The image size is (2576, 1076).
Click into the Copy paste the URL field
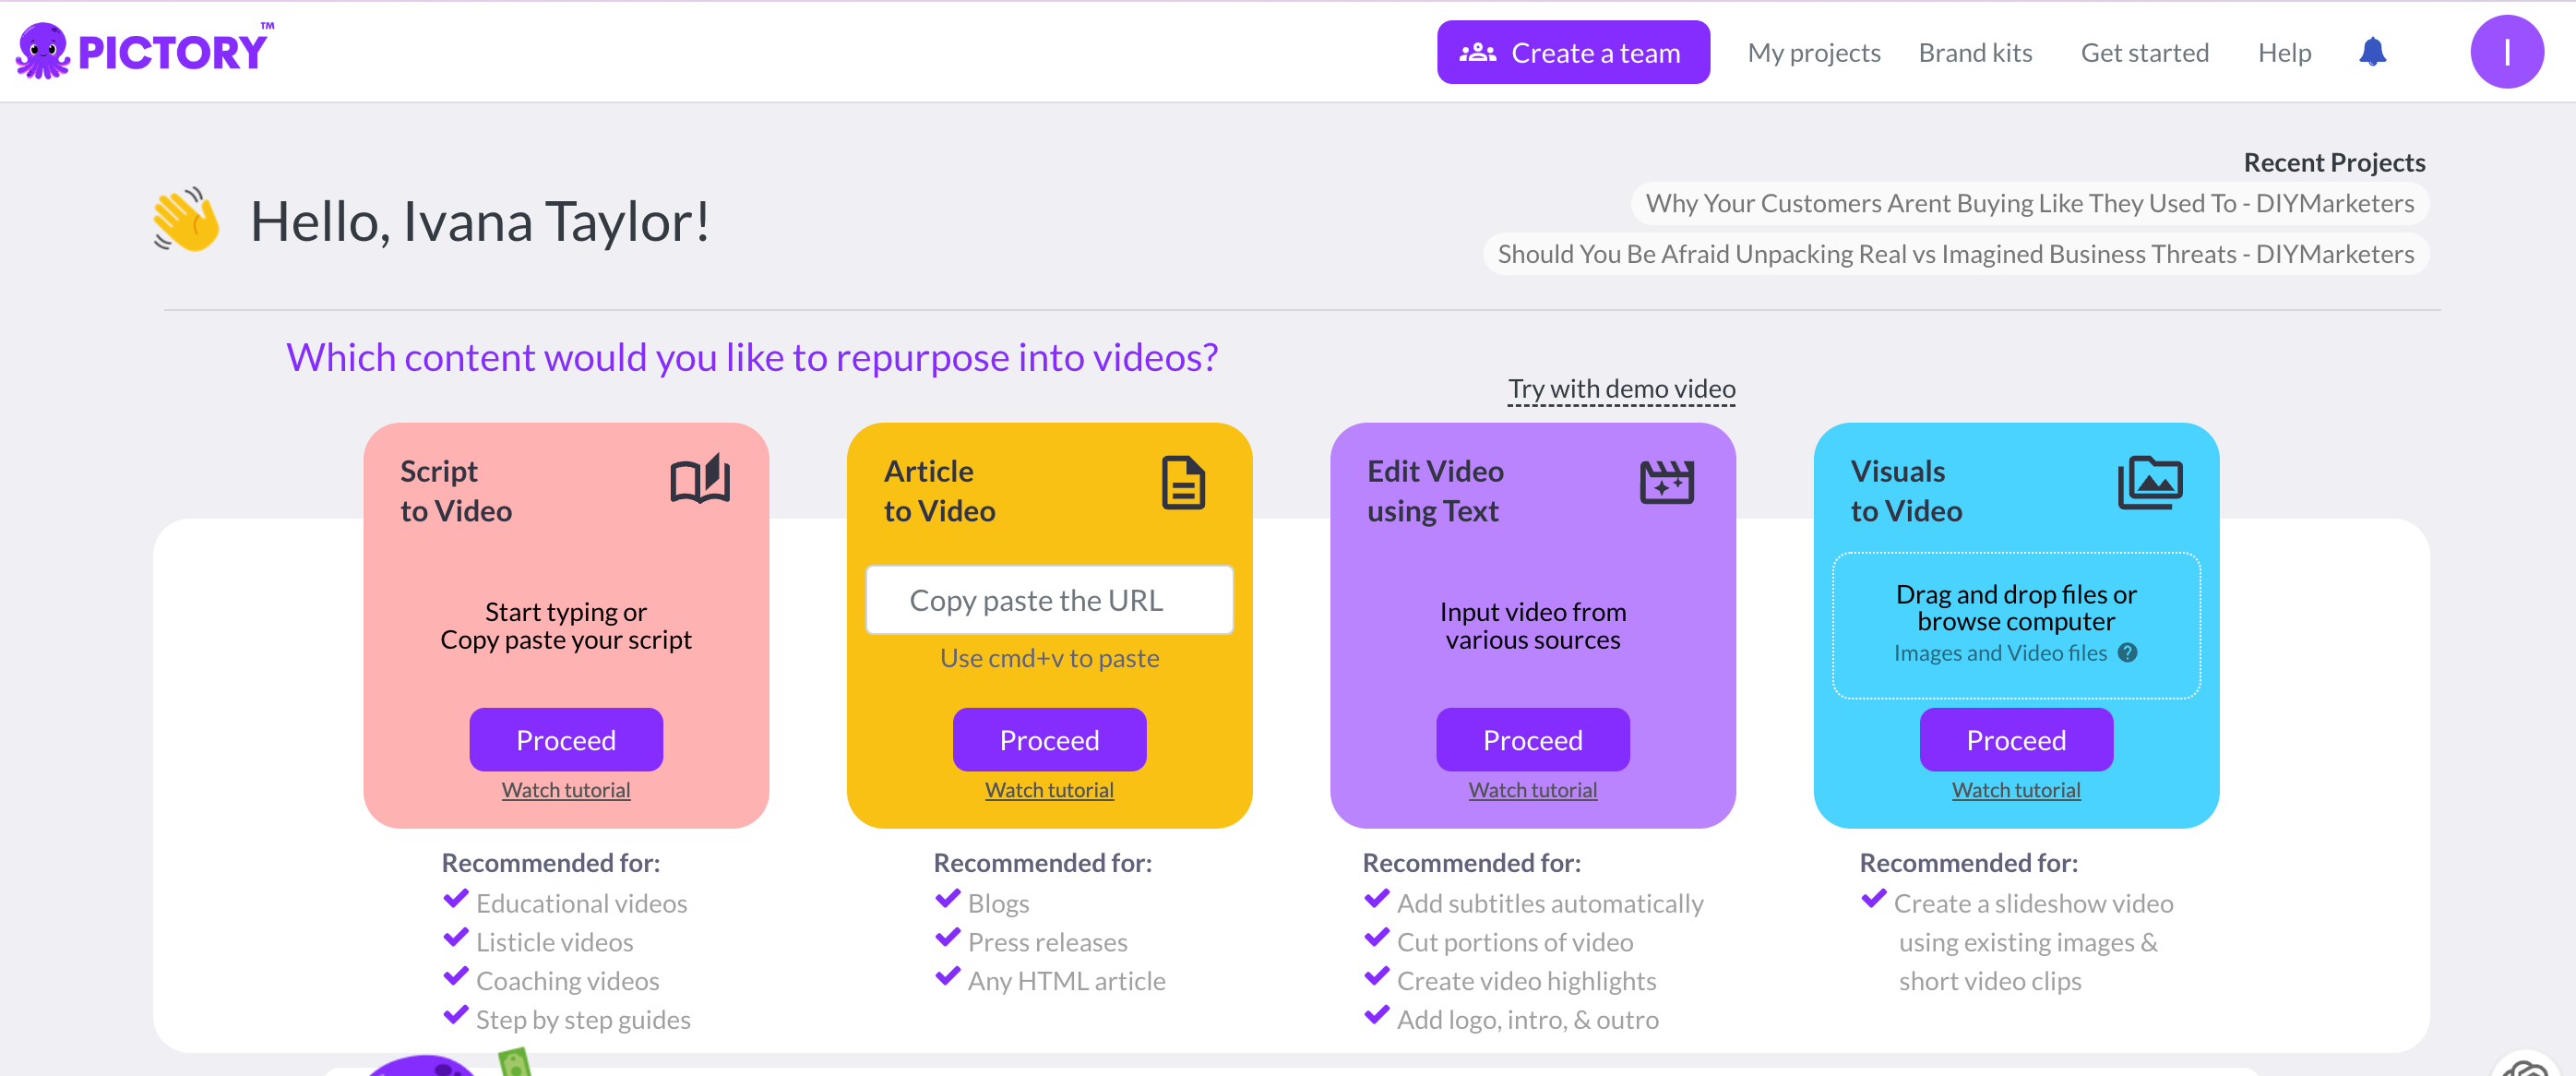tap(1049, 600)
